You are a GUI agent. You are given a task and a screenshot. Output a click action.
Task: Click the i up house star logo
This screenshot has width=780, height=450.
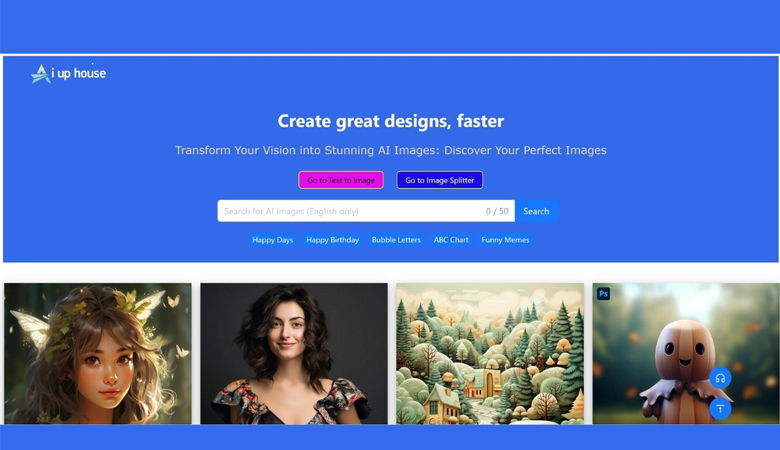pos(41,74)
